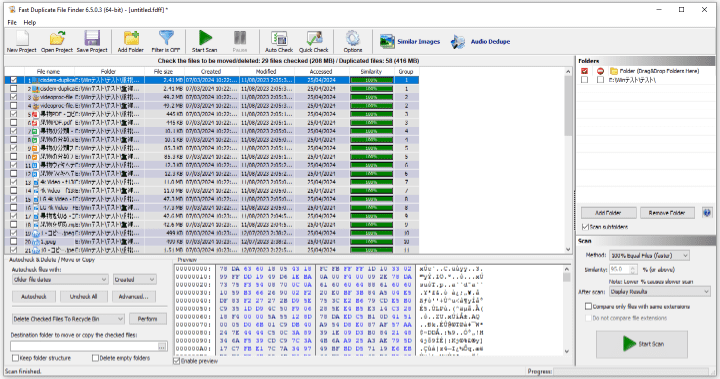The height and width of the screenshot is (379, 720).
Task: Sort by File name column header
Action: 48,72
